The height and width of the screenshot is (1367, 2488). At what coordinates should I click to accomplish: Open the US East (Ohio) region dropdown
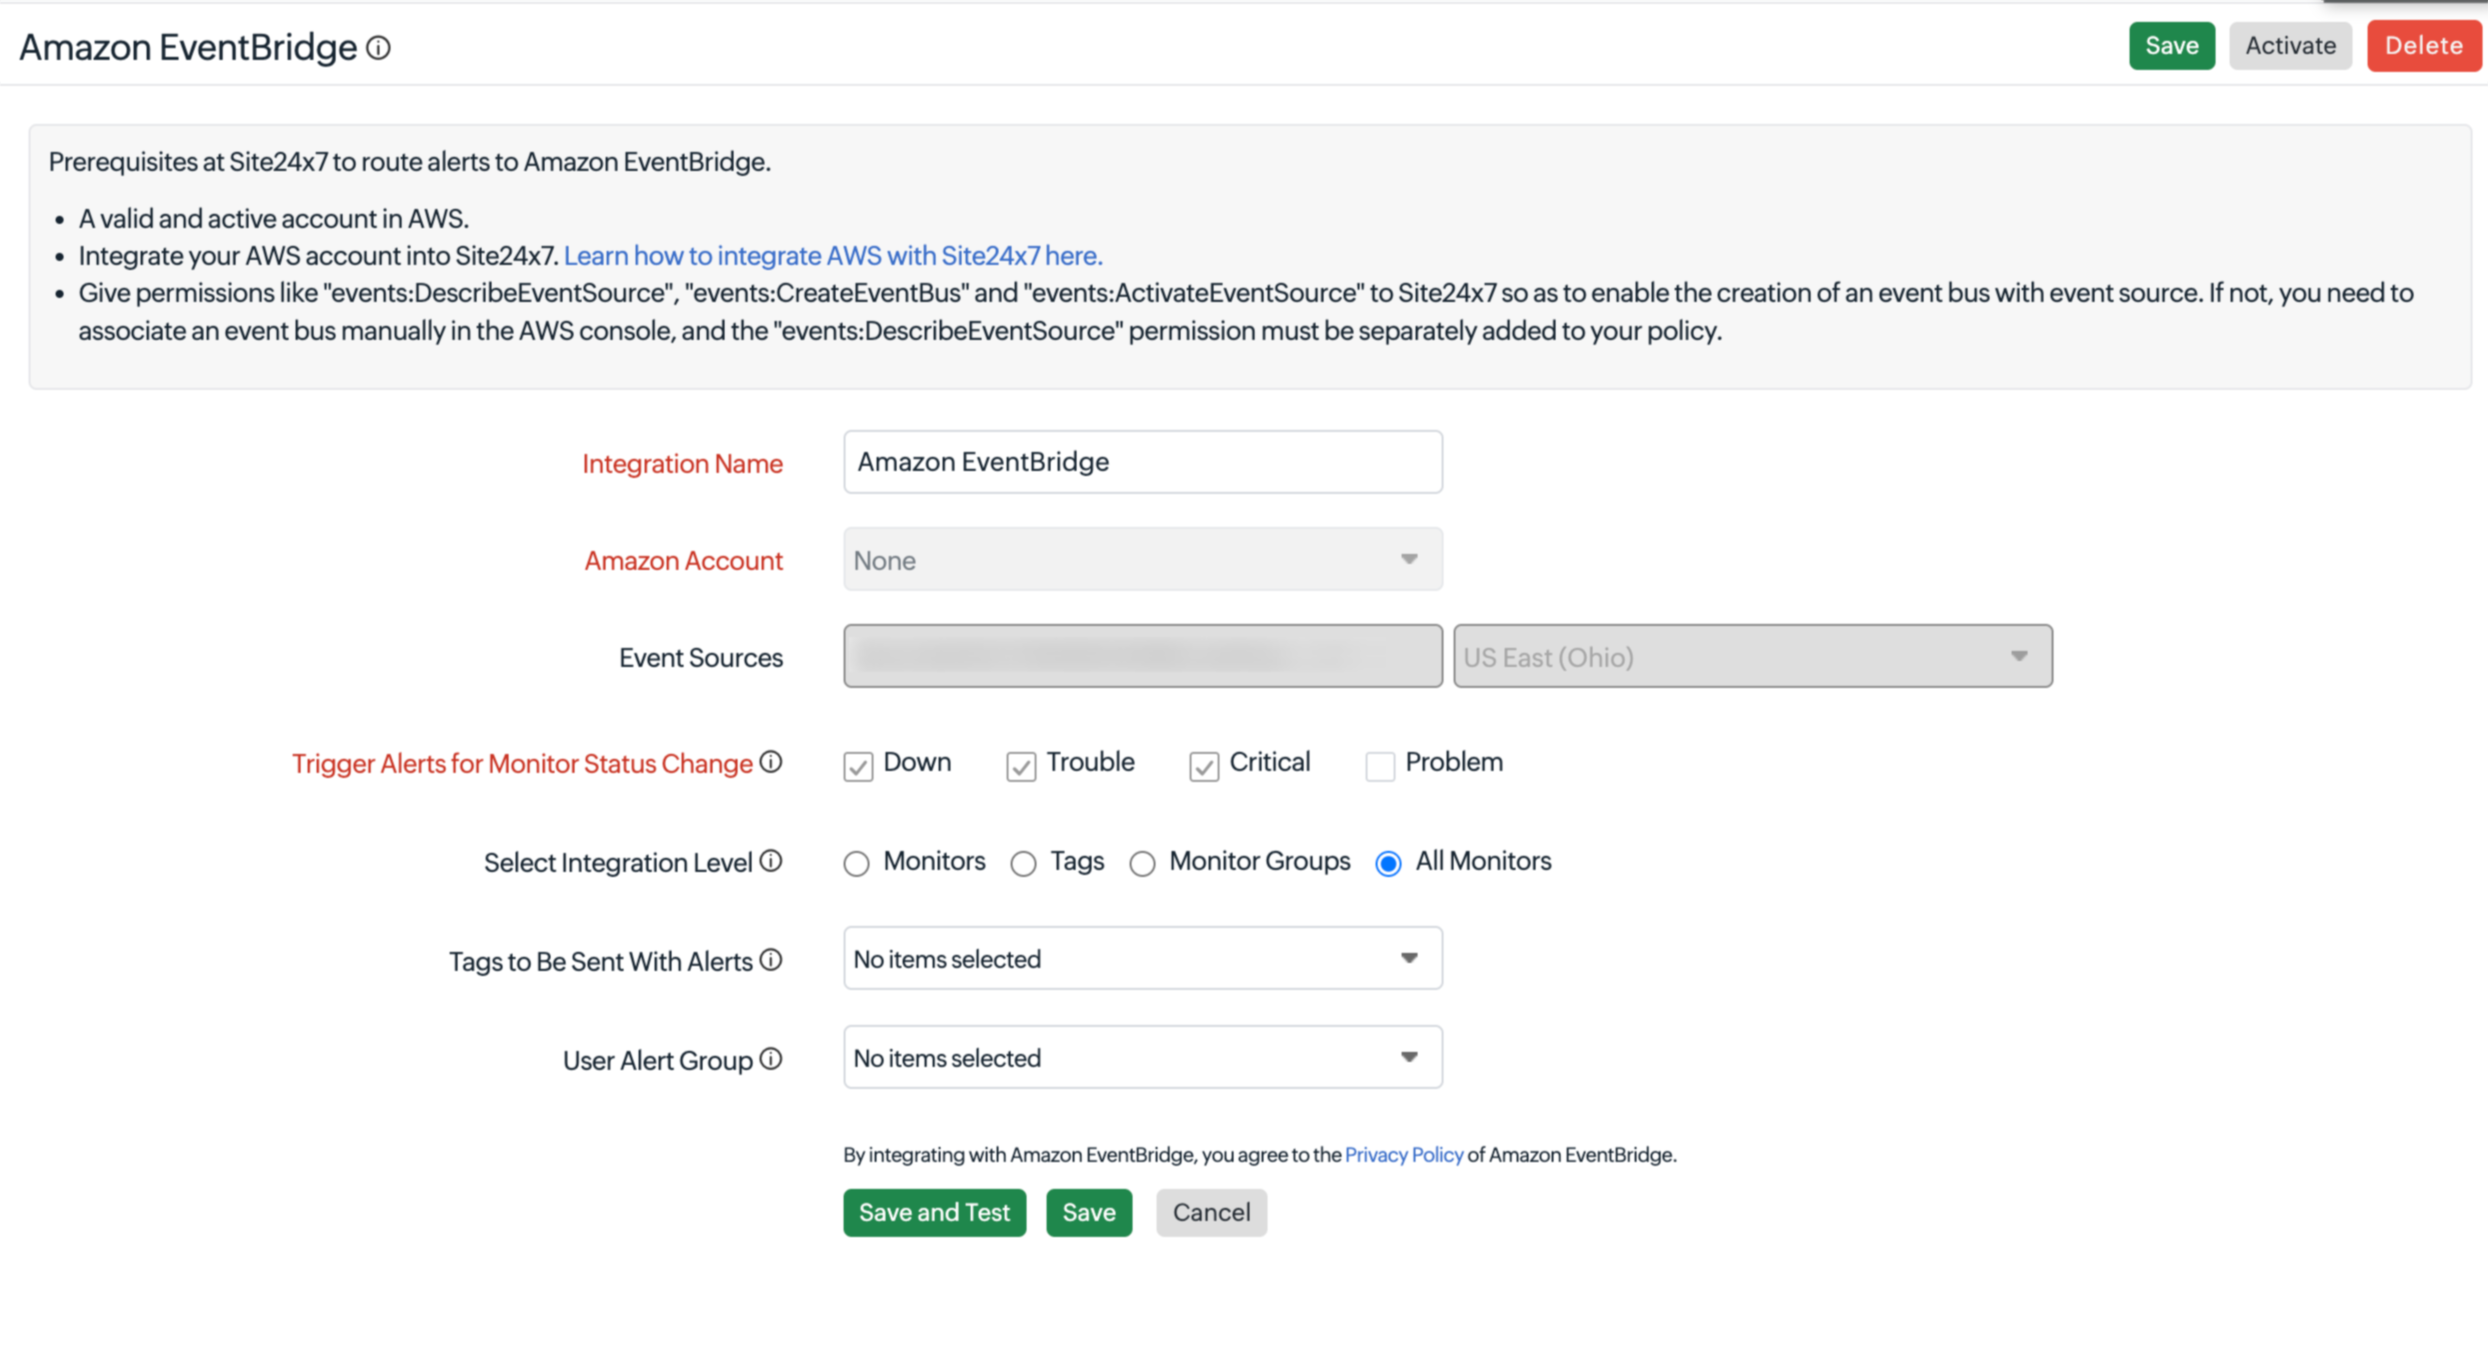point(1753,656)
